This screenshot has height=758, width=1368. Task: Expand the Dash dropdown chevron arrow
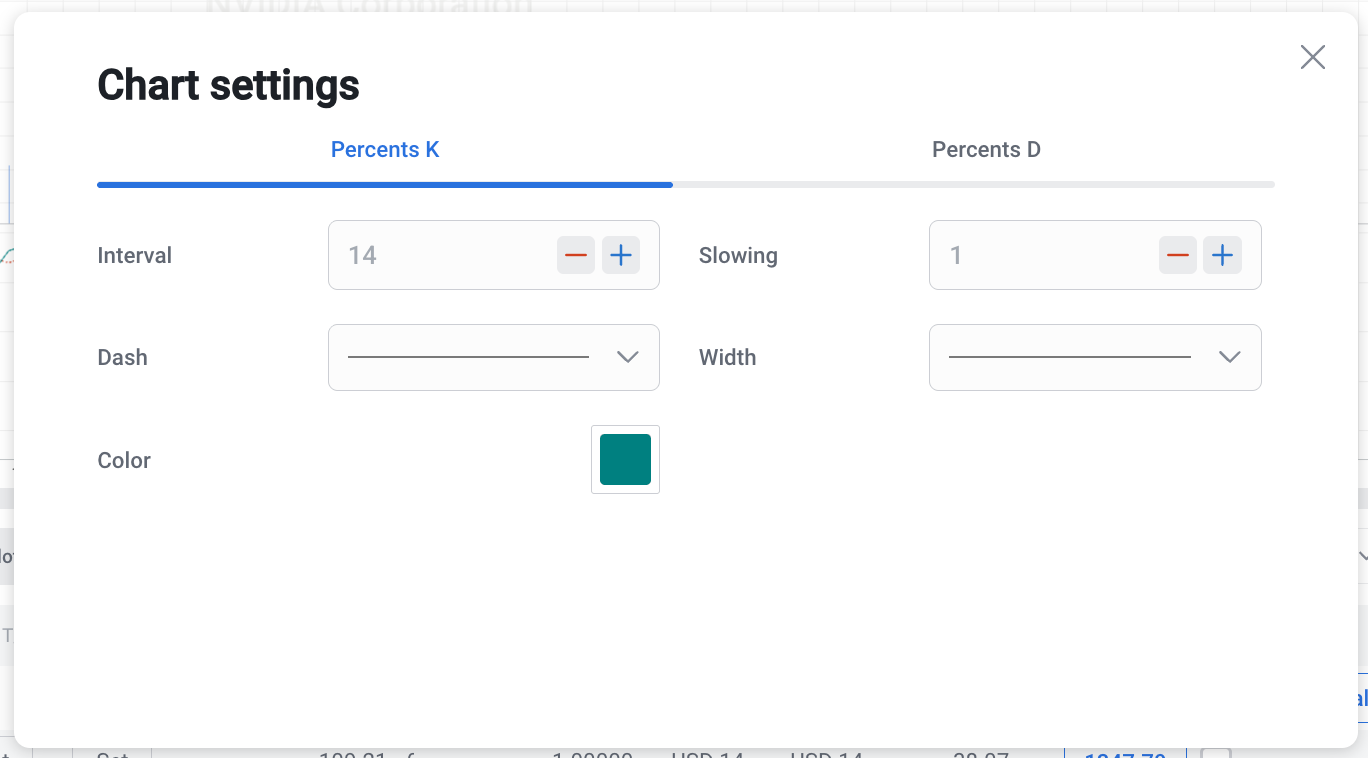628,357
